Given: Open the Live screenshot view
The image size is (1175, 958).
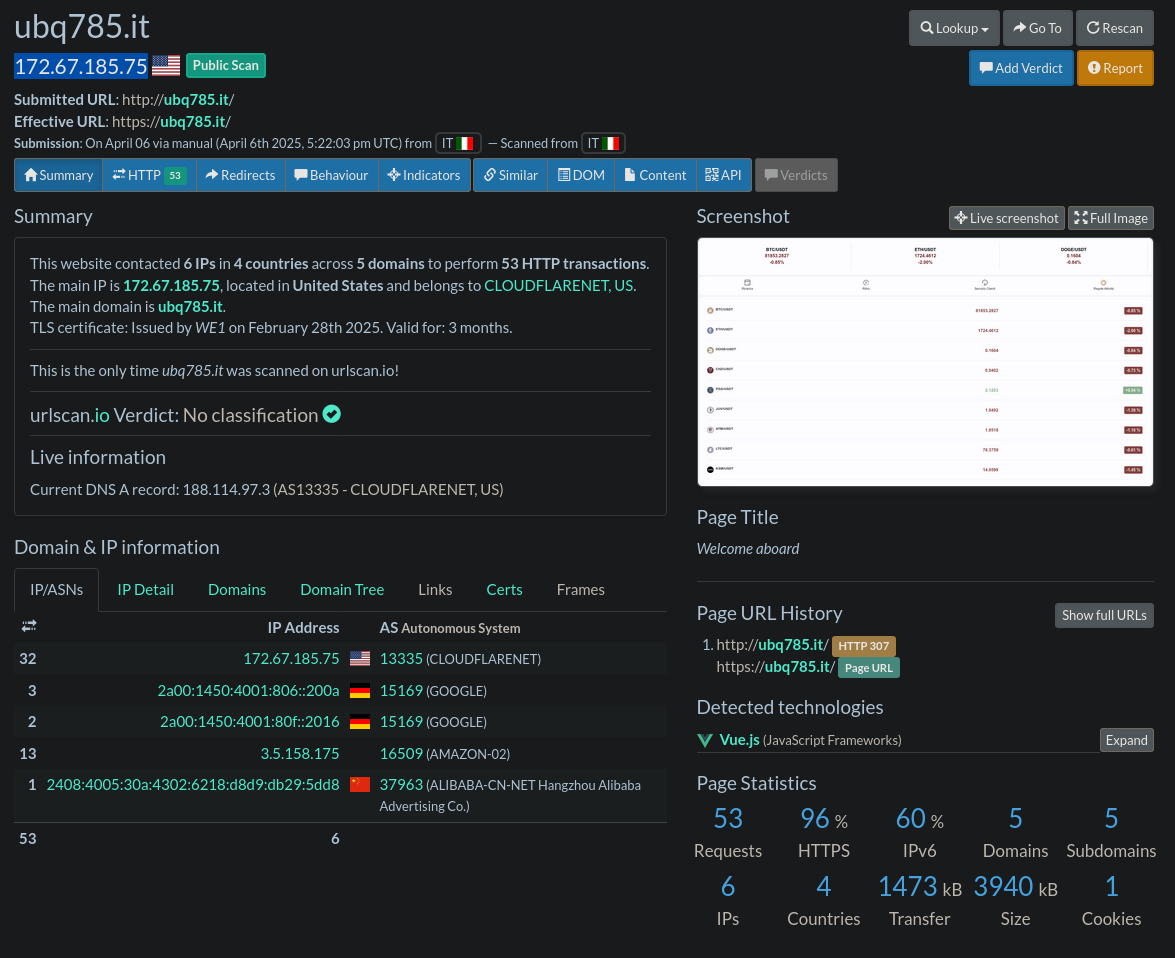Looking at the screenshot, I should click(1006, 218).
